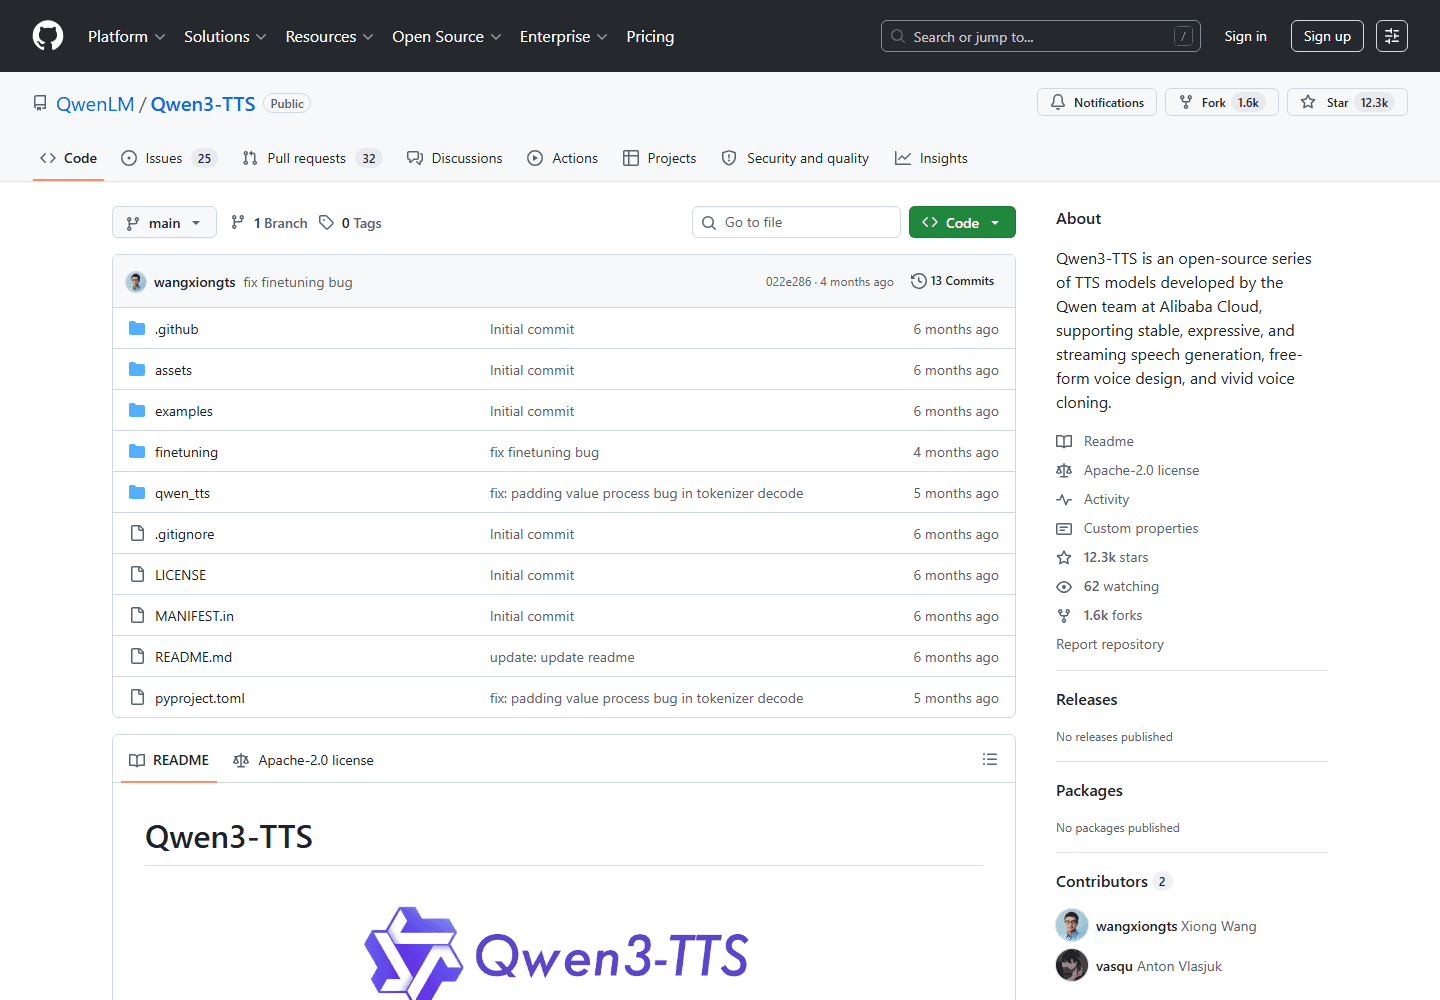Open update: update readme commit message

pyautogui.click(x=562, y=657)
